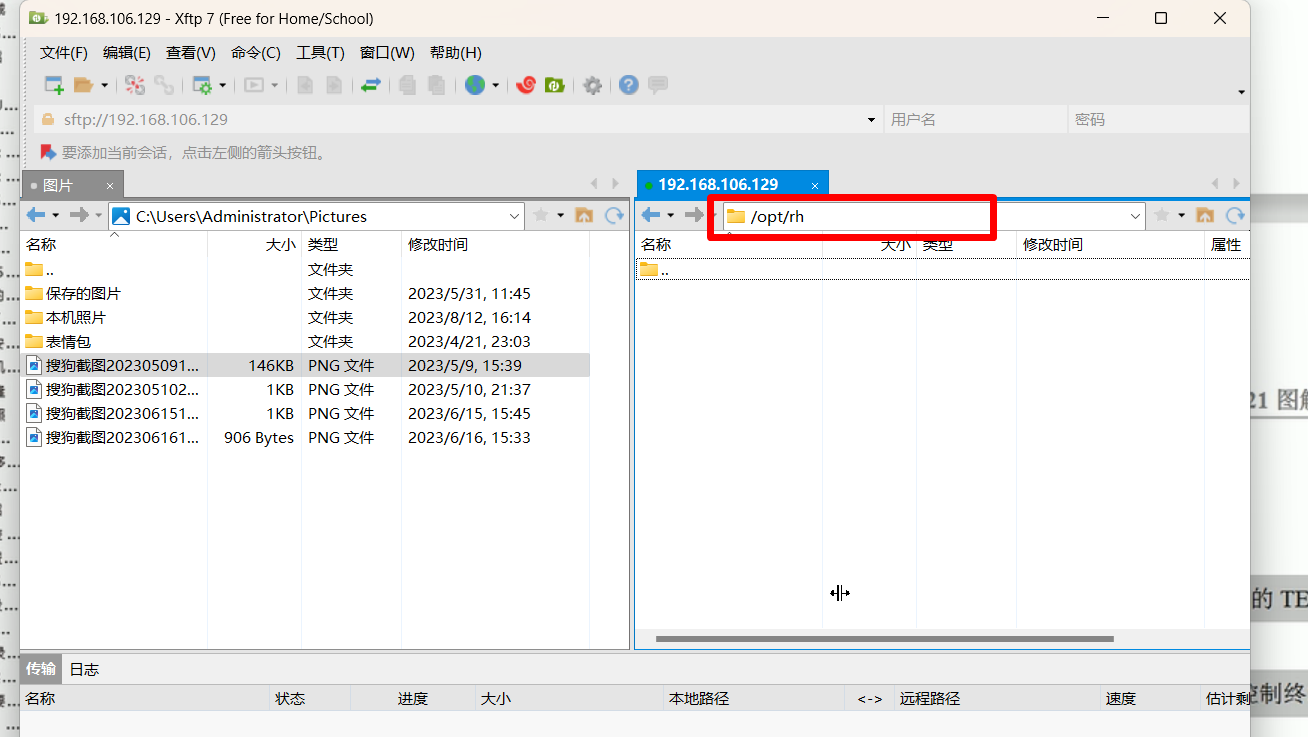
Task: Expand the session properties dropdown arrow
Action: tap(222, 86)
